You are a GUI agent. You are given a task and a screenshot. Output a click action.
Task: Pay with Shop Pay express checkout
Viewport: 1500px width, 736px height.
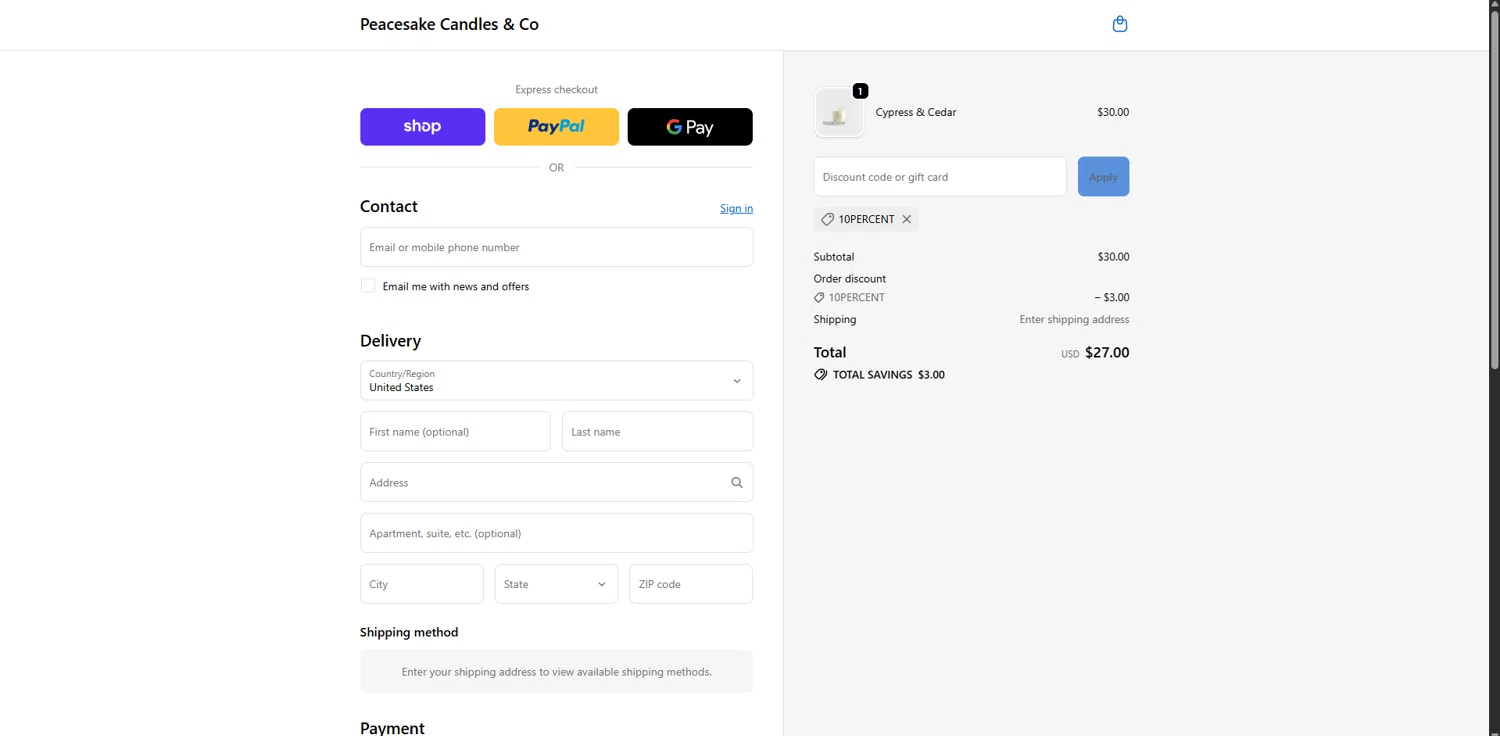pyautogui.click(x=423, y=127)
